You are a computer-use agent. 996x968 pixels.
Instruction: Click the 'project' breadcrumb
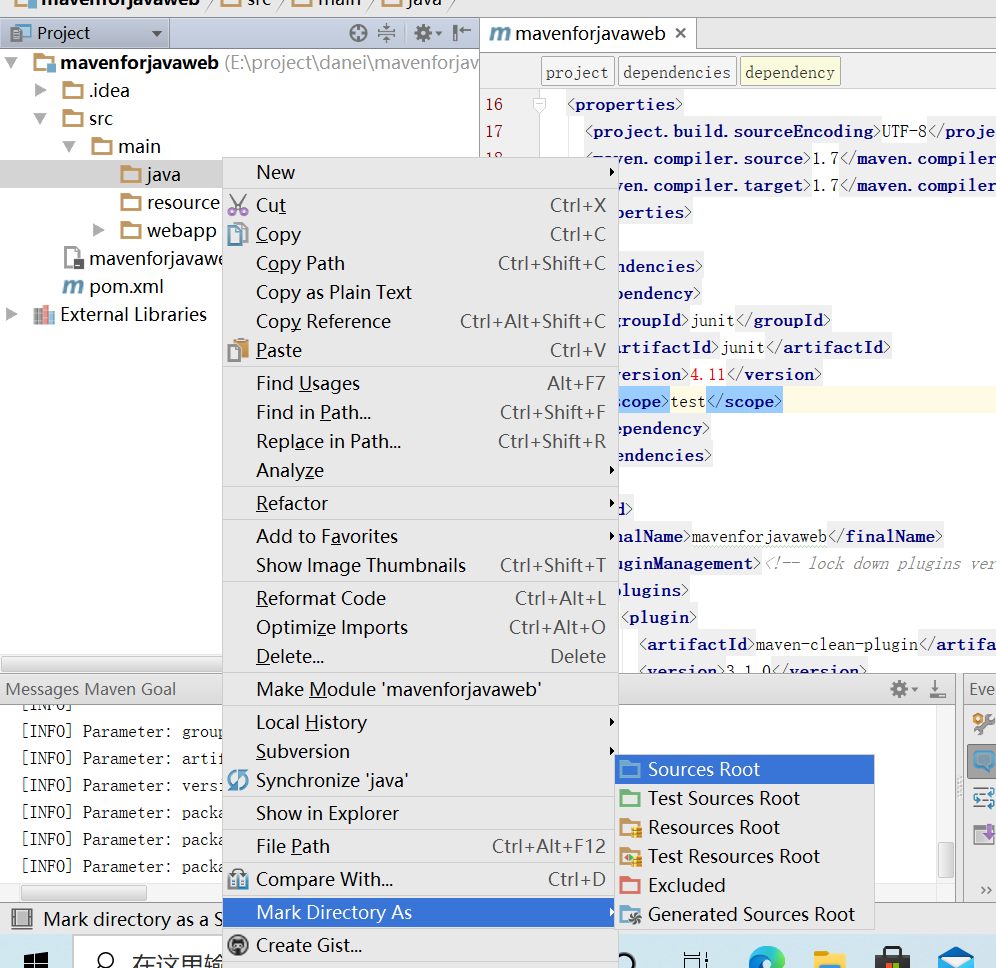[x=577, y=72]
